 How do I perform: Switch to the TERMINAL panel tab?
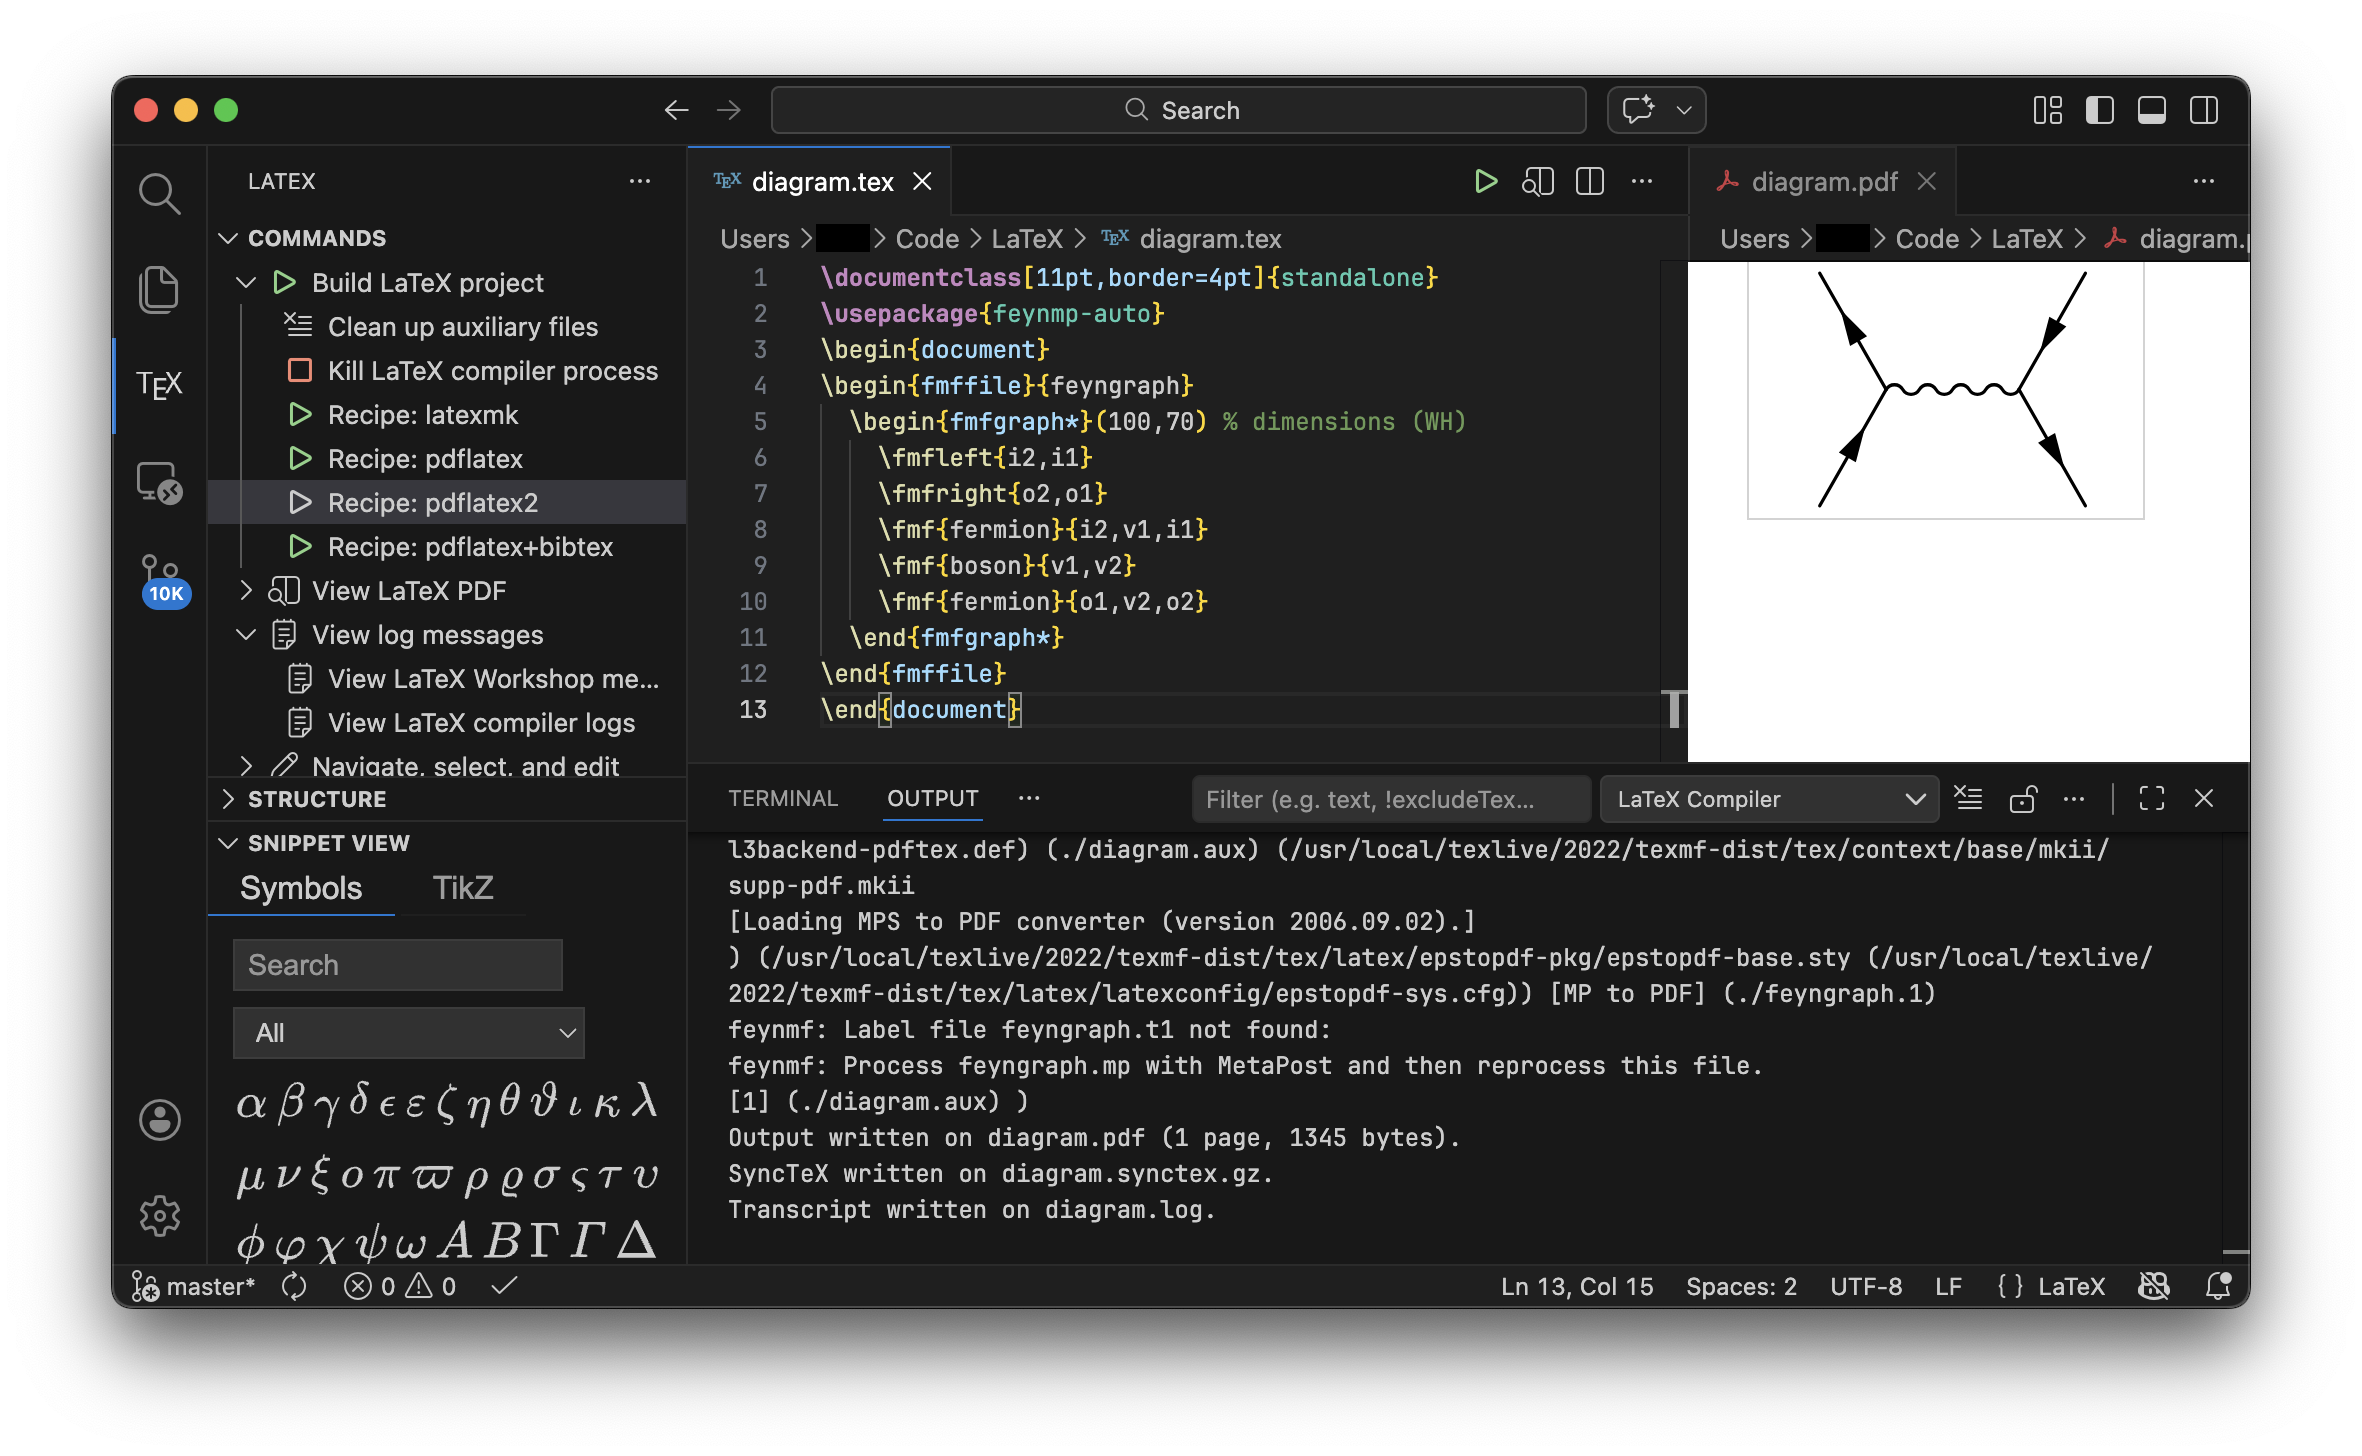point(782,798)
